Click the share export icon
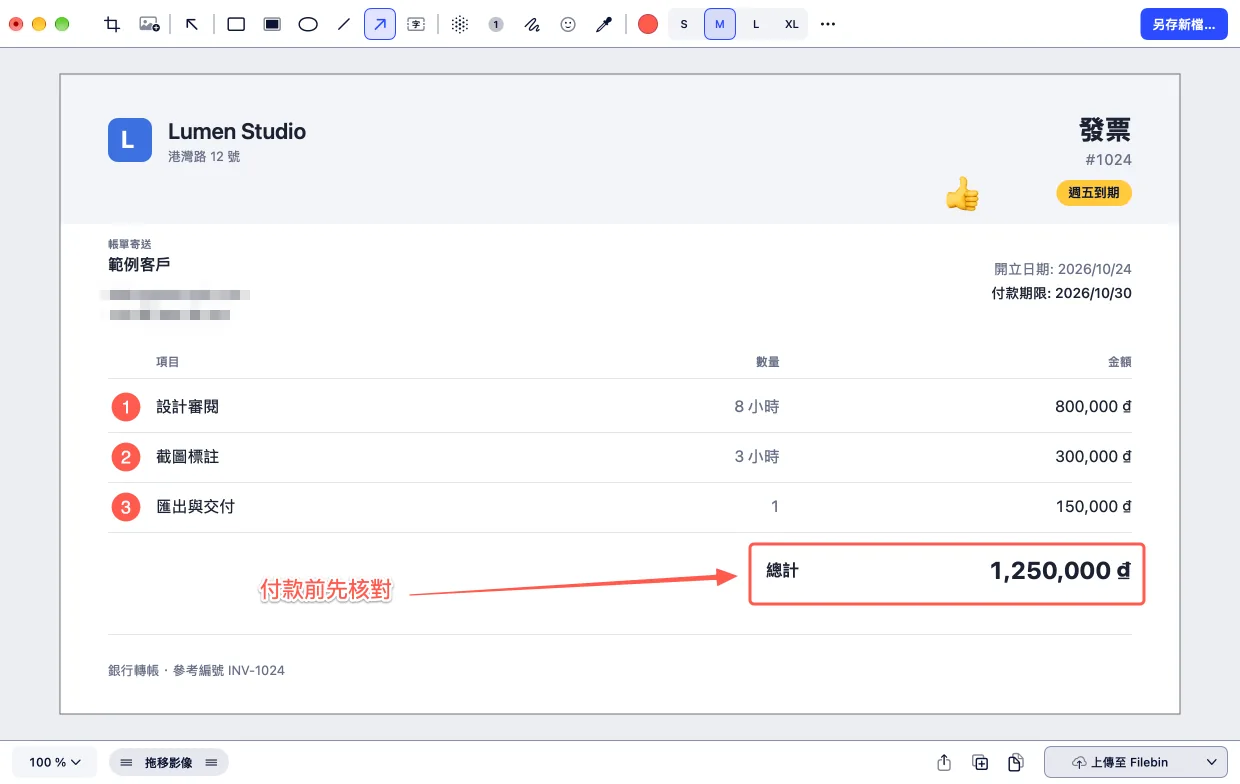Image resolution: width=1240 pixels, height=784 pixels. click(944, 762)
